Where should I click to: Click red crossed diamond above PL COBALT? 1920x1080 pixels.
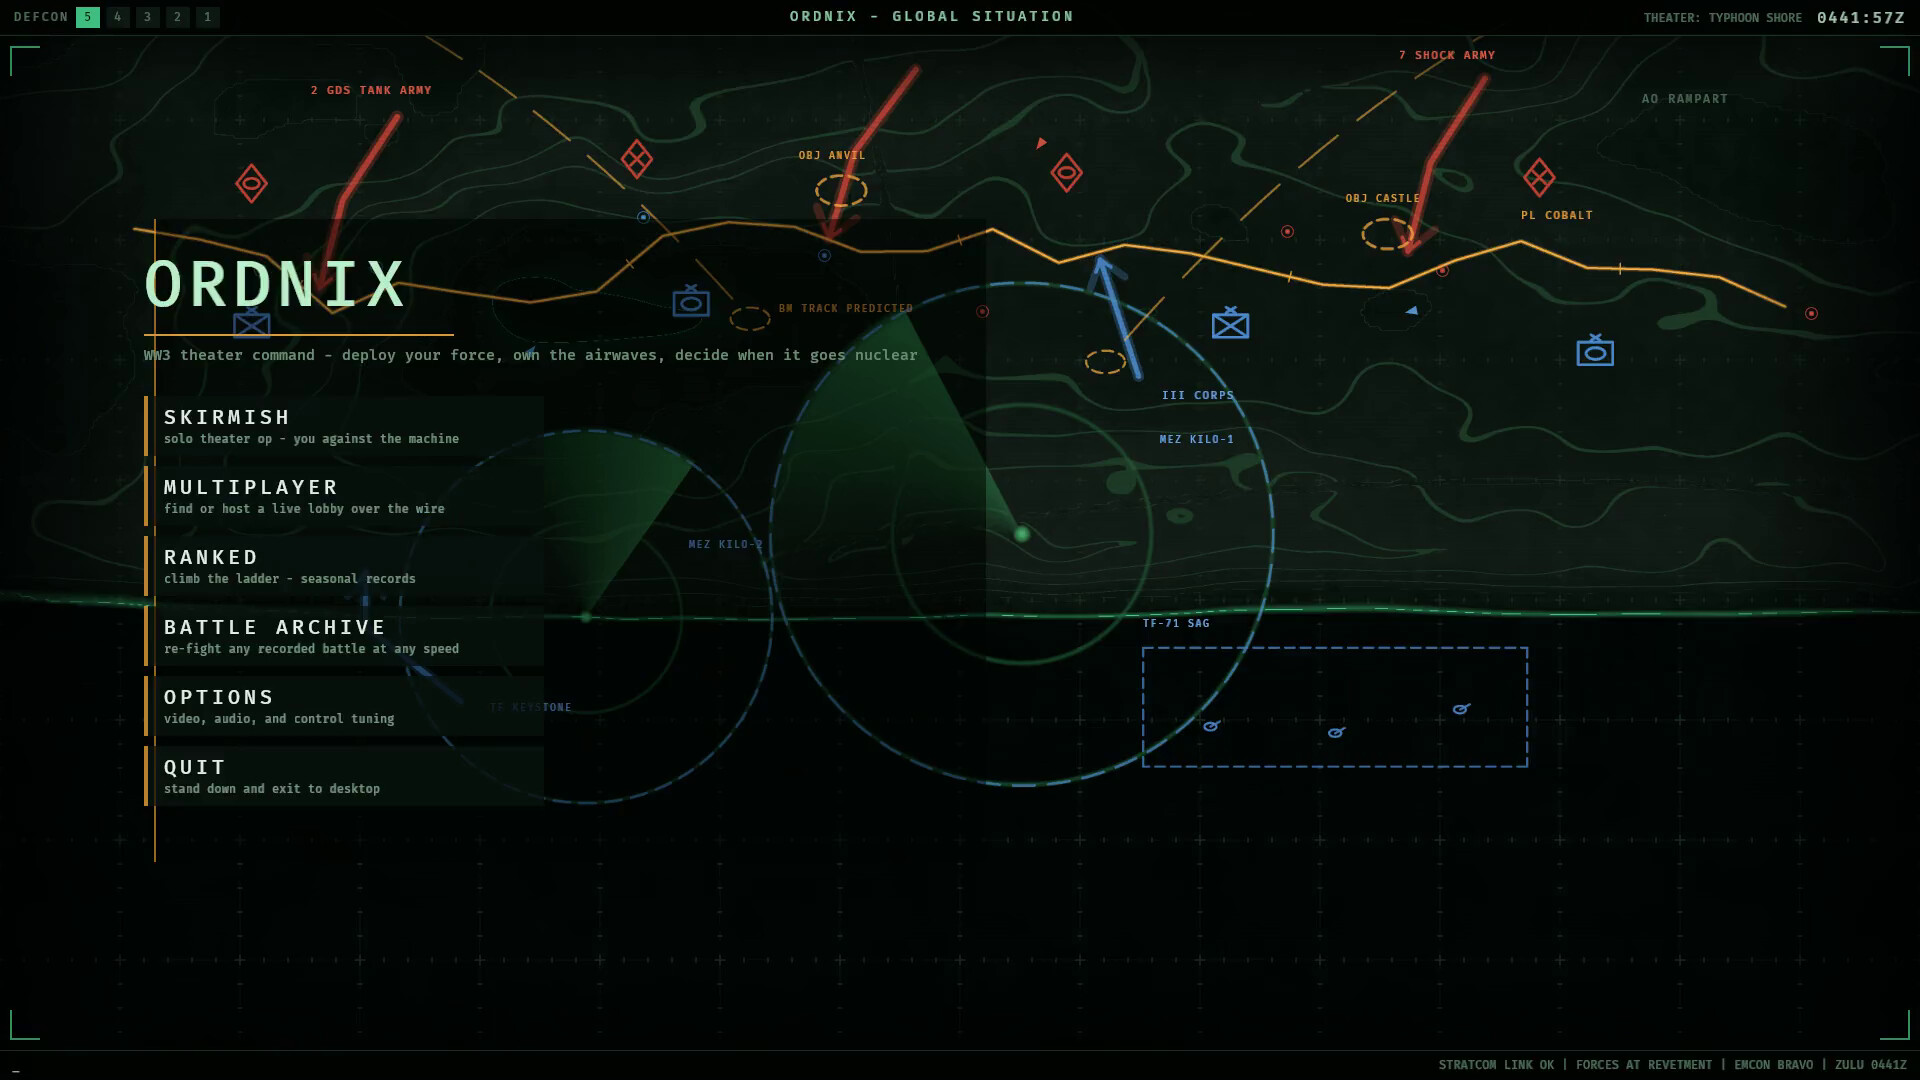pos(1539,177)
